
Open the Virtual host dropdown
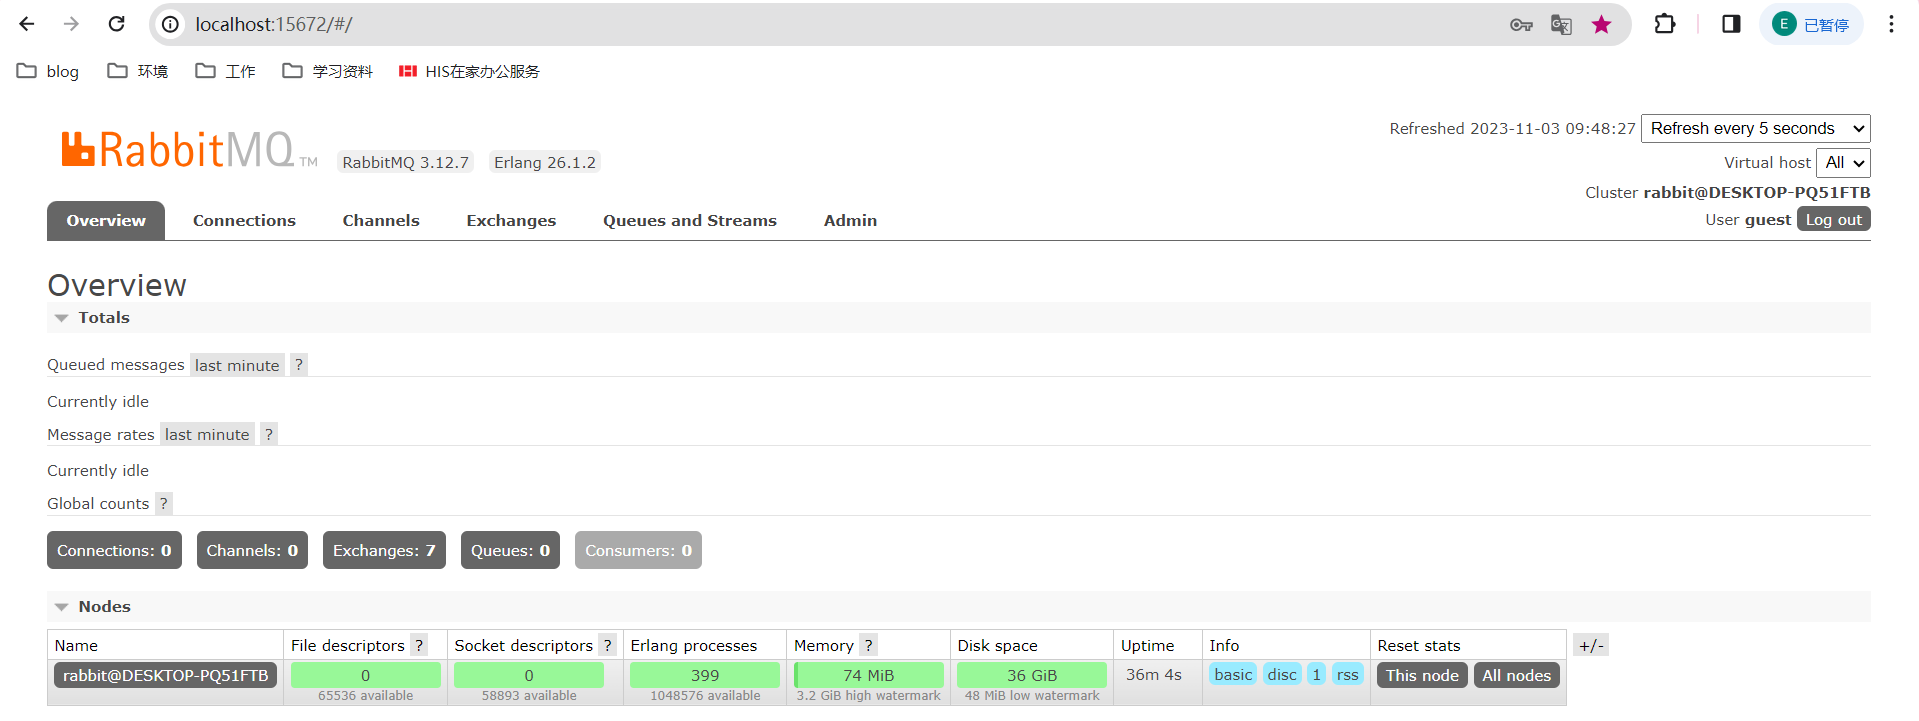1843,162
